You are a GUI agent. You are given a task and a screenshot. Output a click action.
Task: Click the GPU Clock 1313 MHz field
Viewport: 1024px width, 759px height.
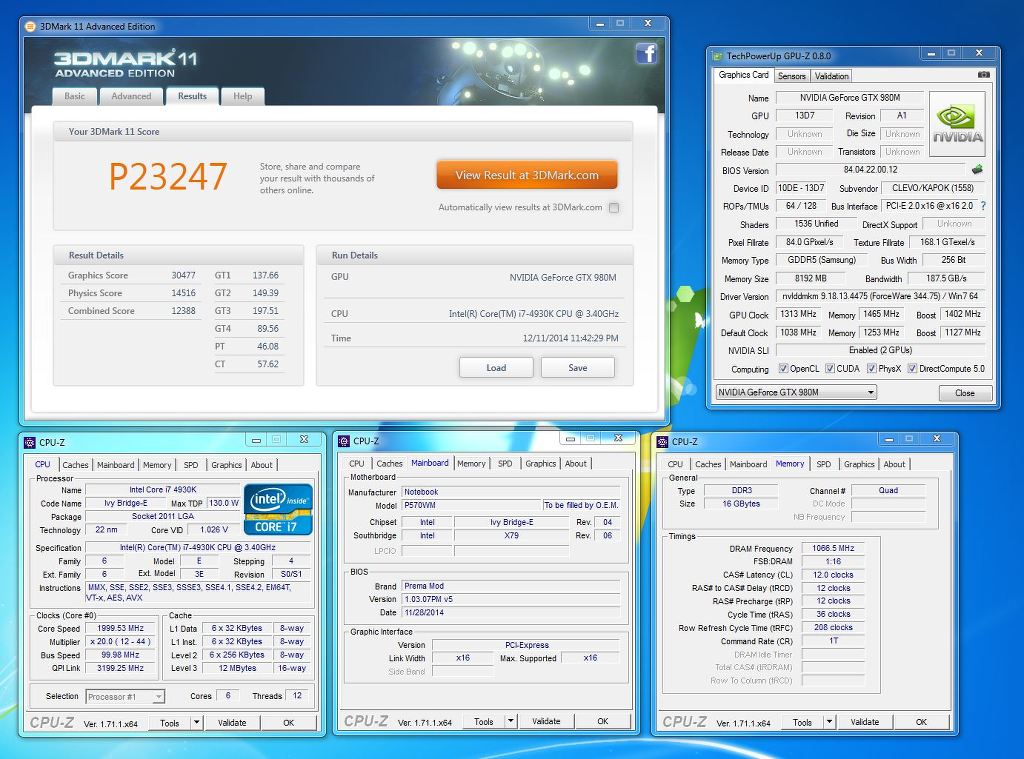coord(798,314)
